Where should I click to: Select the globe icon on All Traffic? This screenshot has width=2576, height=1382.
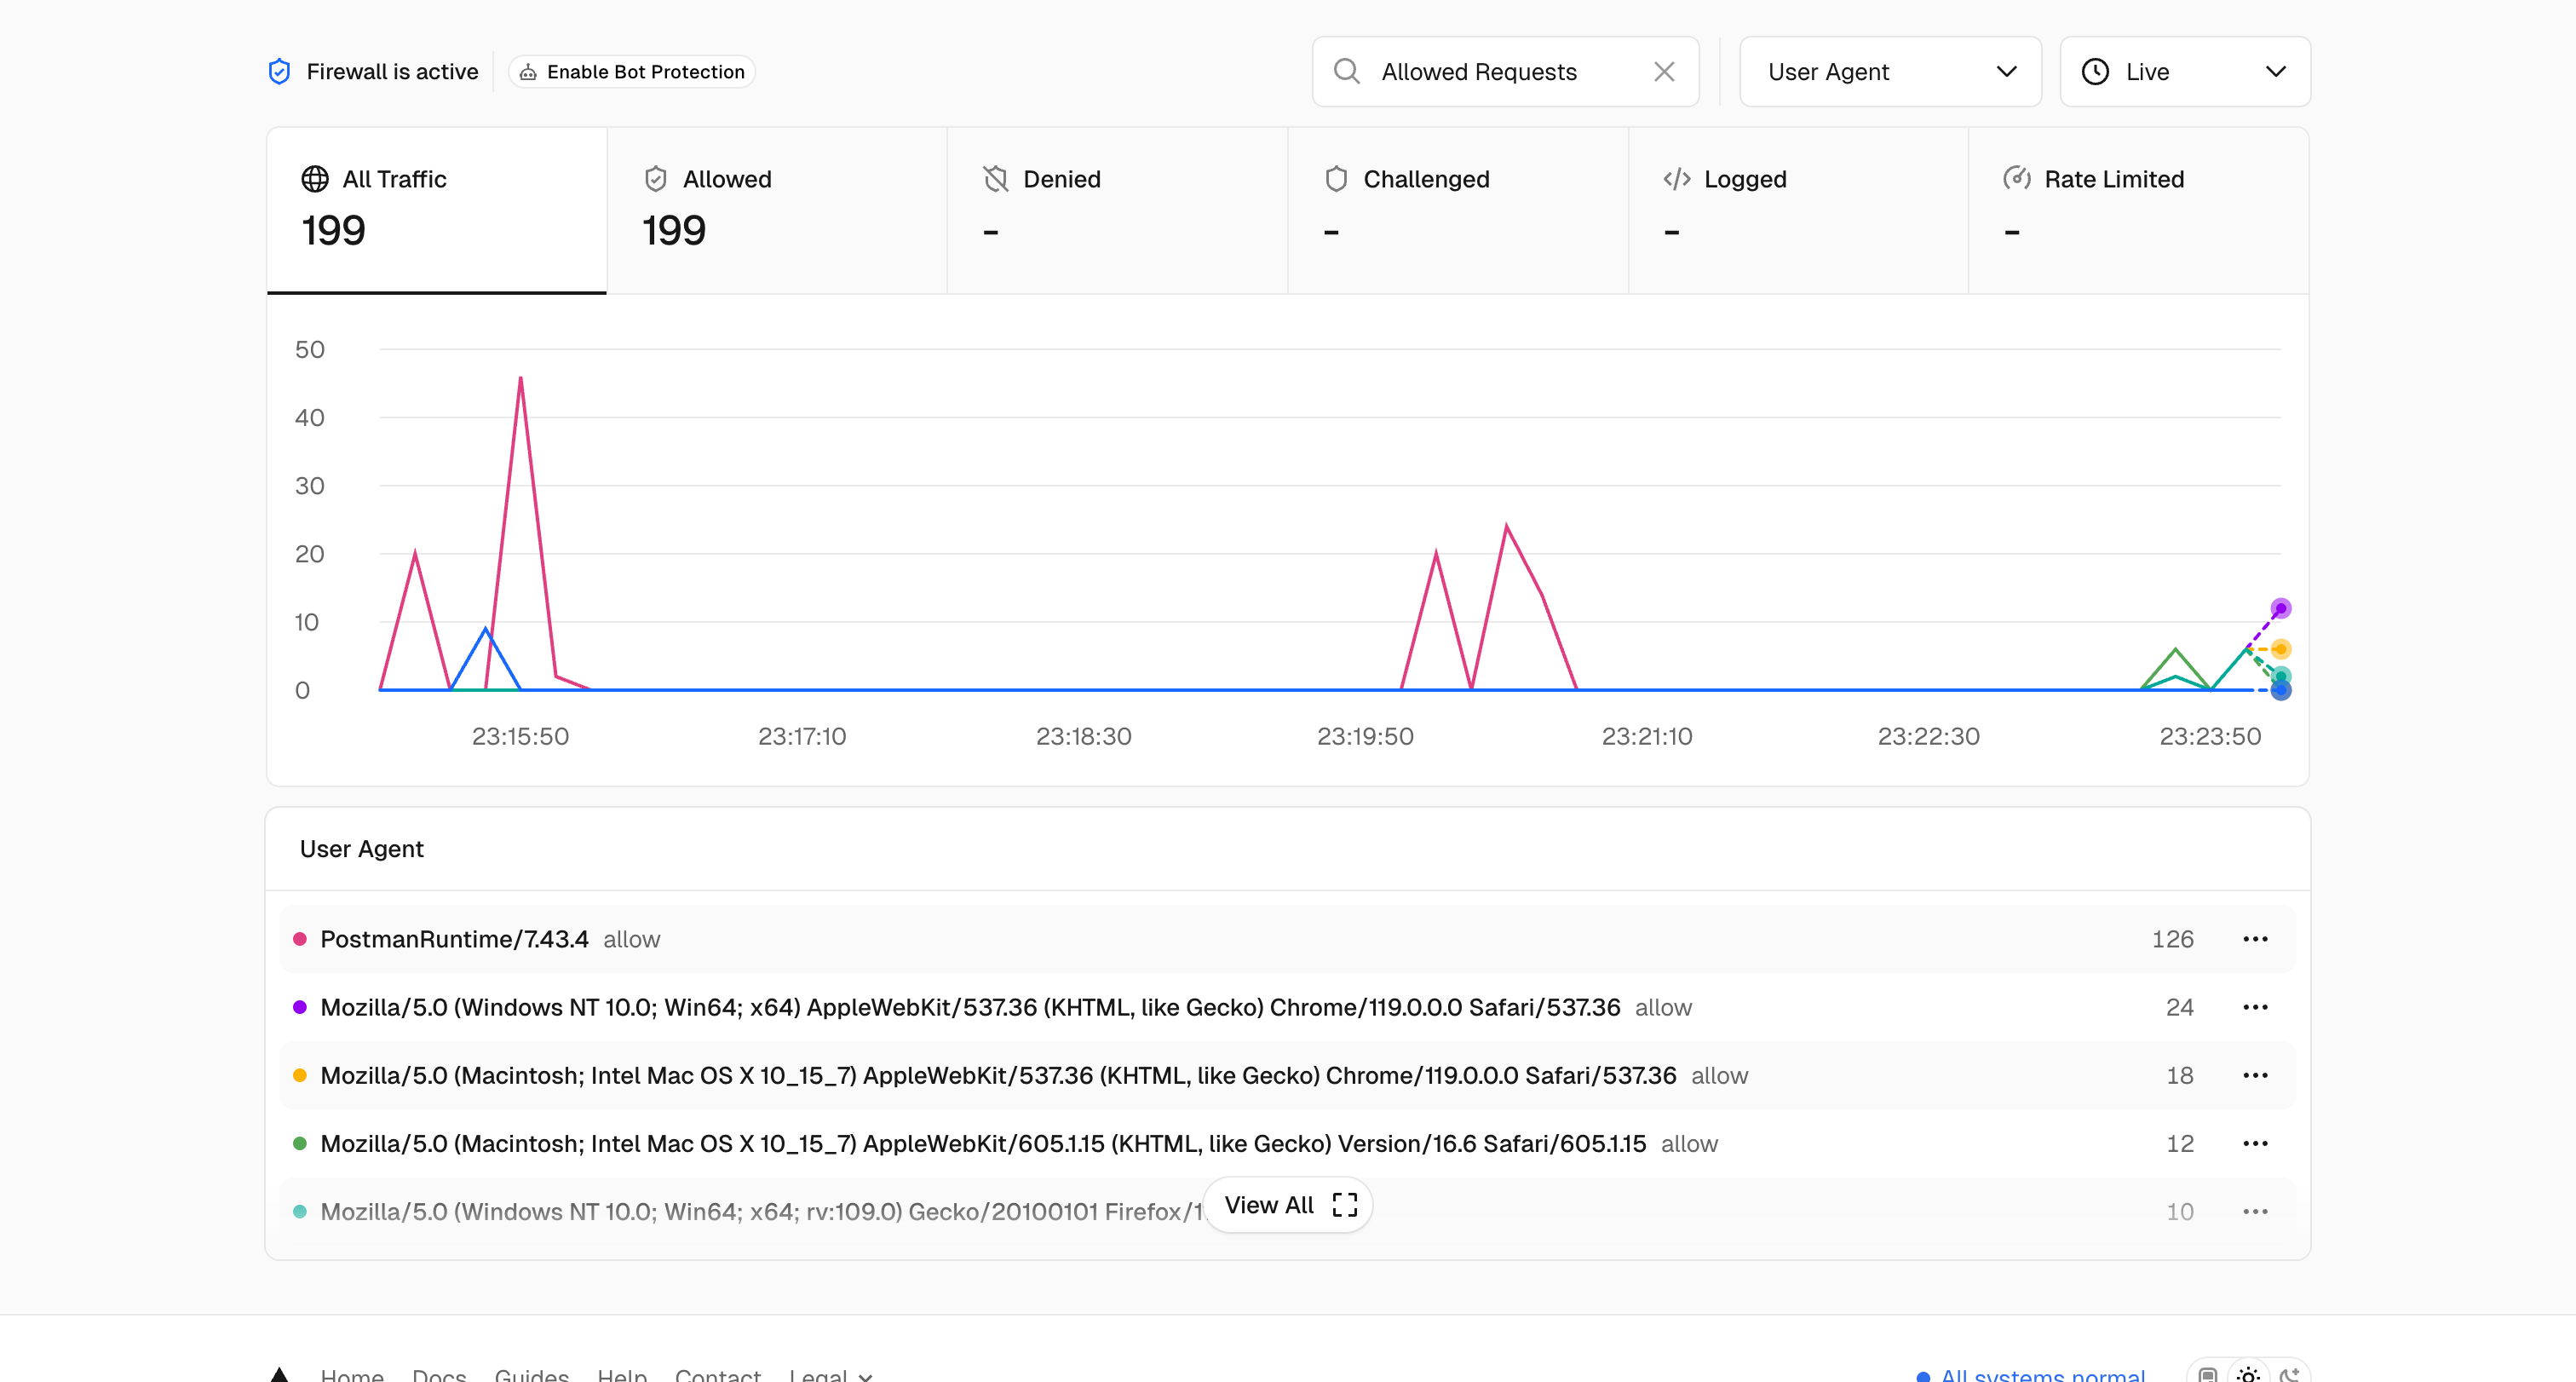pos(313,179)
